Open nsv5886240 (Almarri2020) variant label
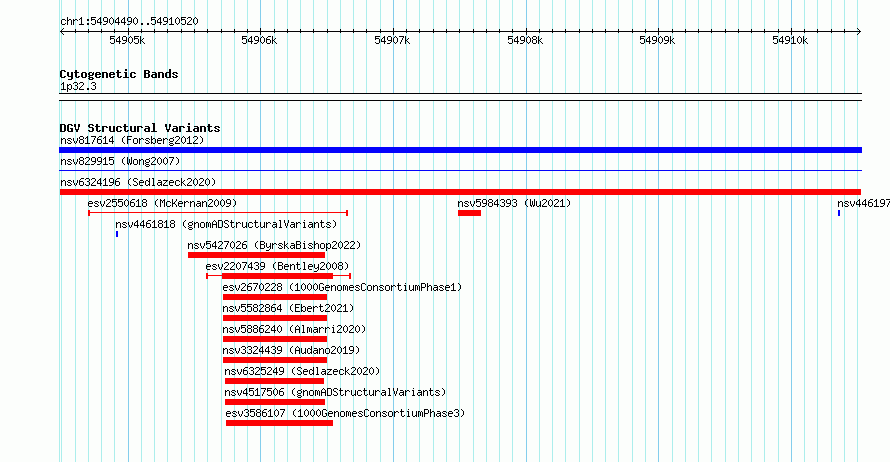The width and height of the screenshot is (890, 462). [x=294, y=329]
